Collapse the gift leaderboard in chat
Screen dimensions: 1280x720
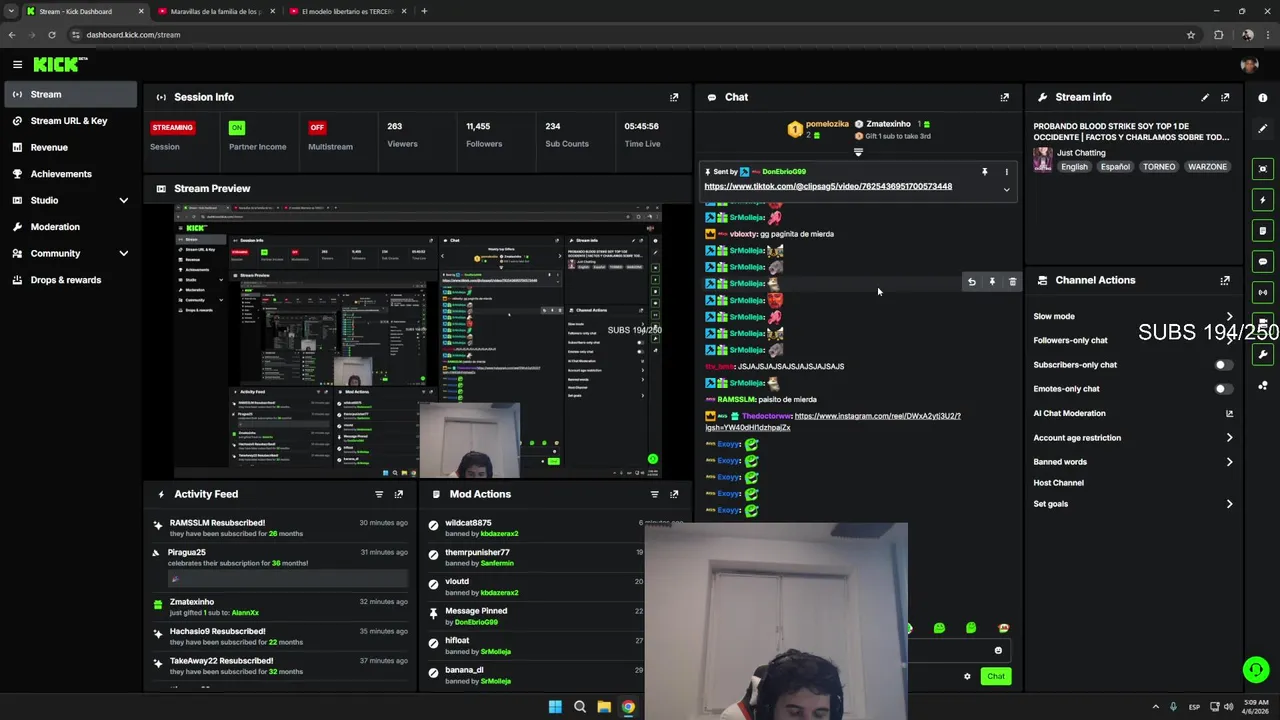(x=858, y=152)
